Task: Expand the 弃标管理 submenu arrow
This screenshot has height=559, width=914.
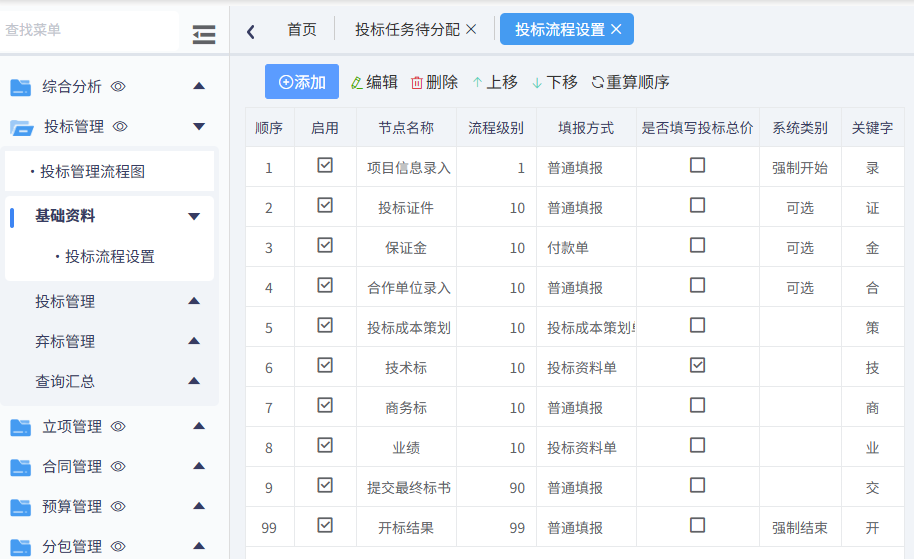Action: 194,341
